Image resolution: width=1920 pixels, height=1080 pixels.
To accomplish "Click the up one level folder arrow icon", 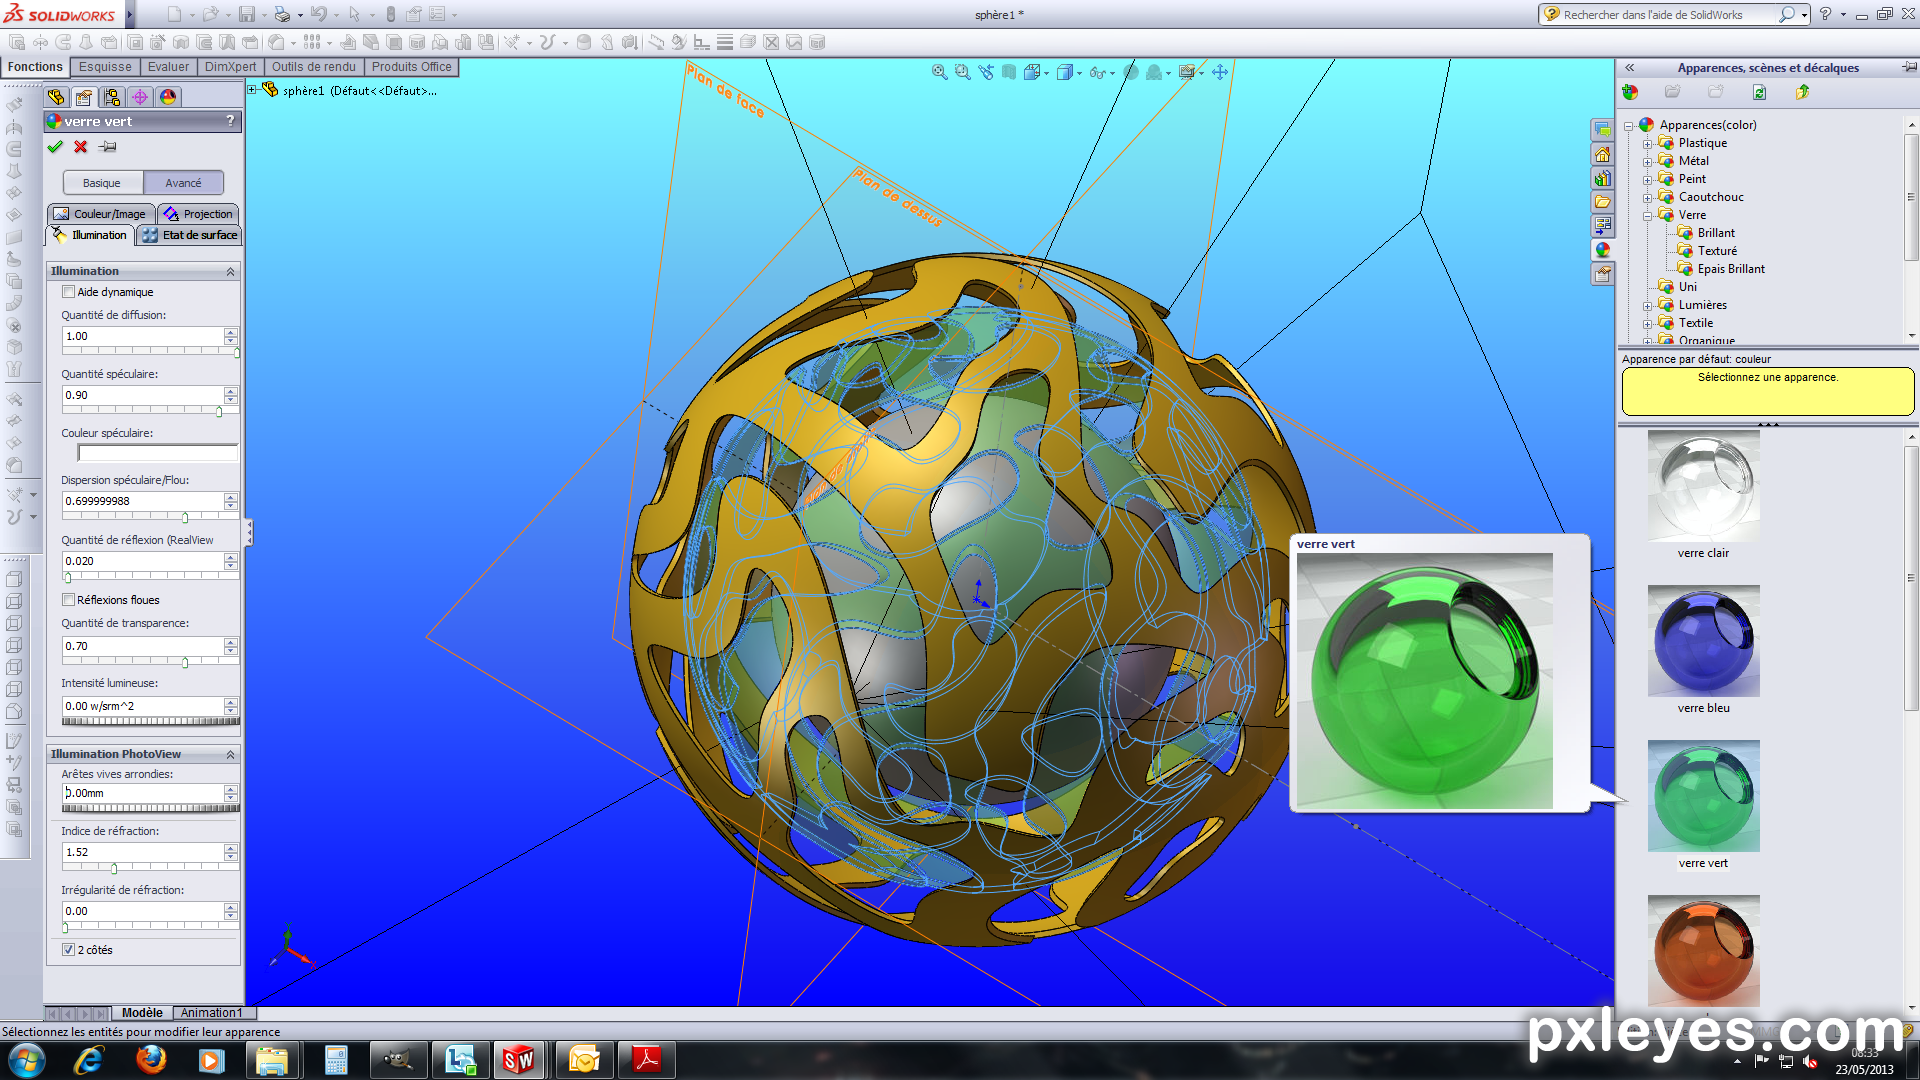I will [1802, 92].
